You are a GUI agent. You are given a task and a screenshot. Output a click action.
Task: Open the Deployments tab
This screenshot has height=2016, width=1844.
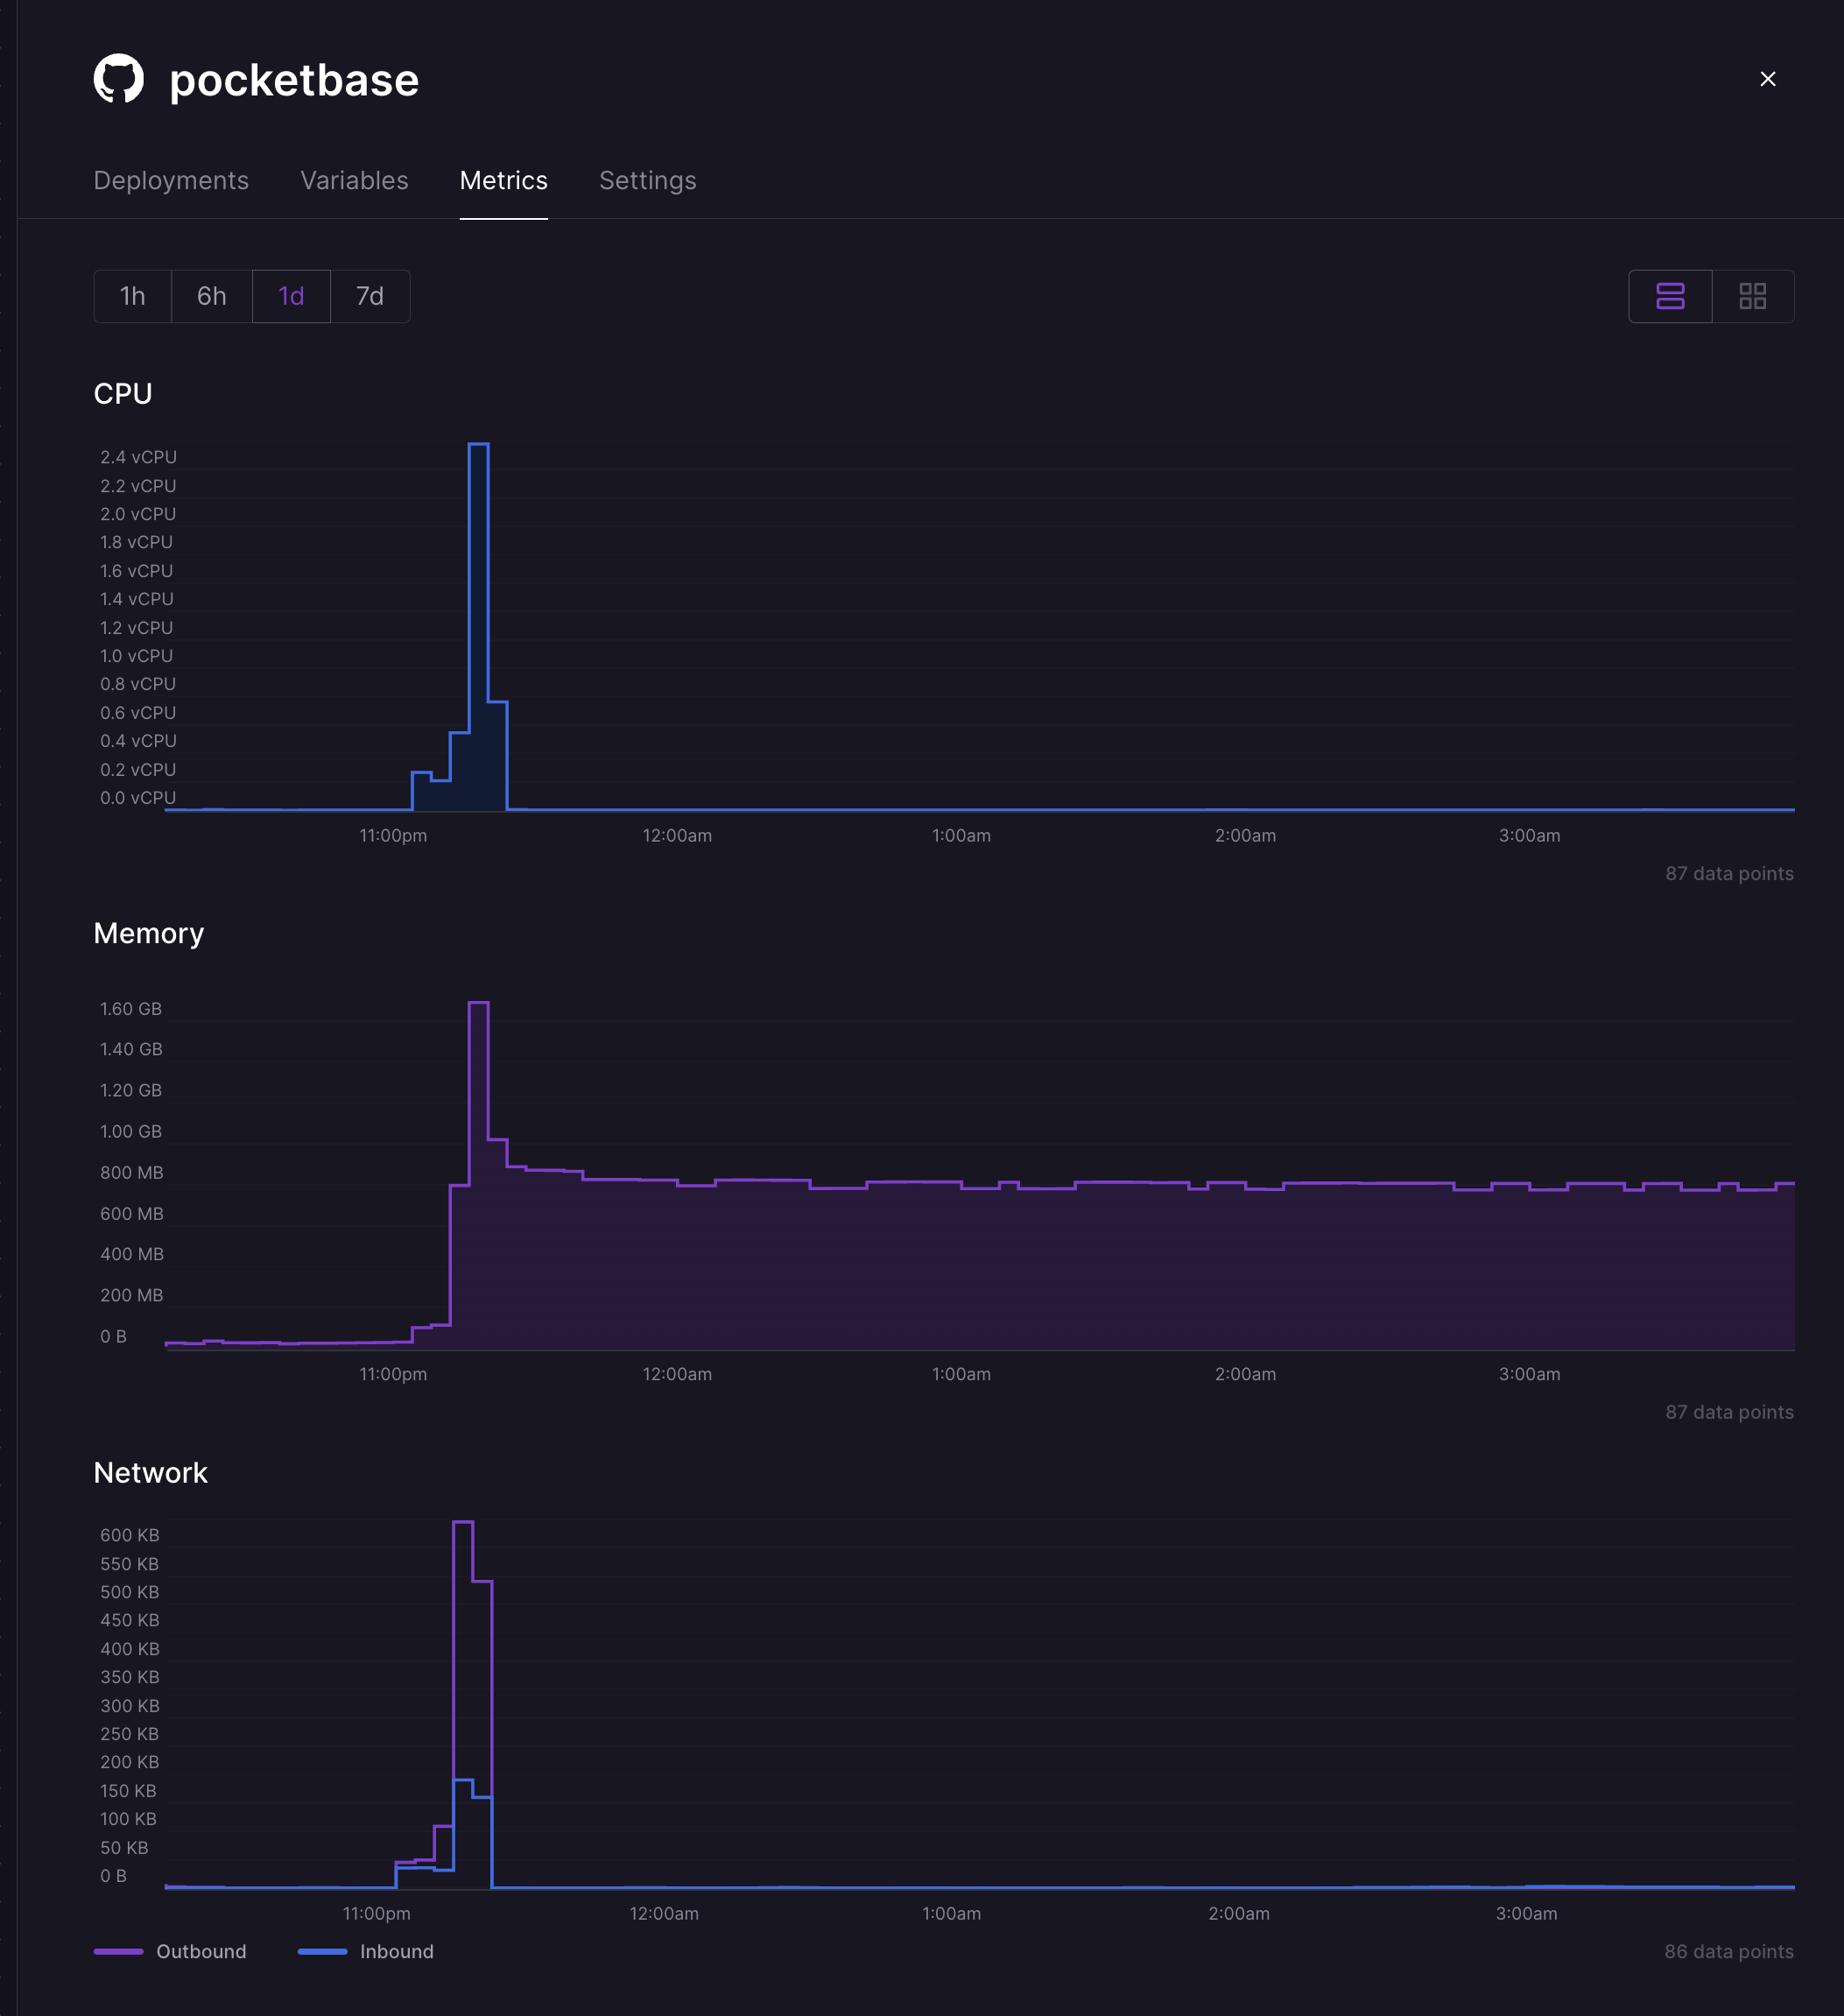pos(171,181)
